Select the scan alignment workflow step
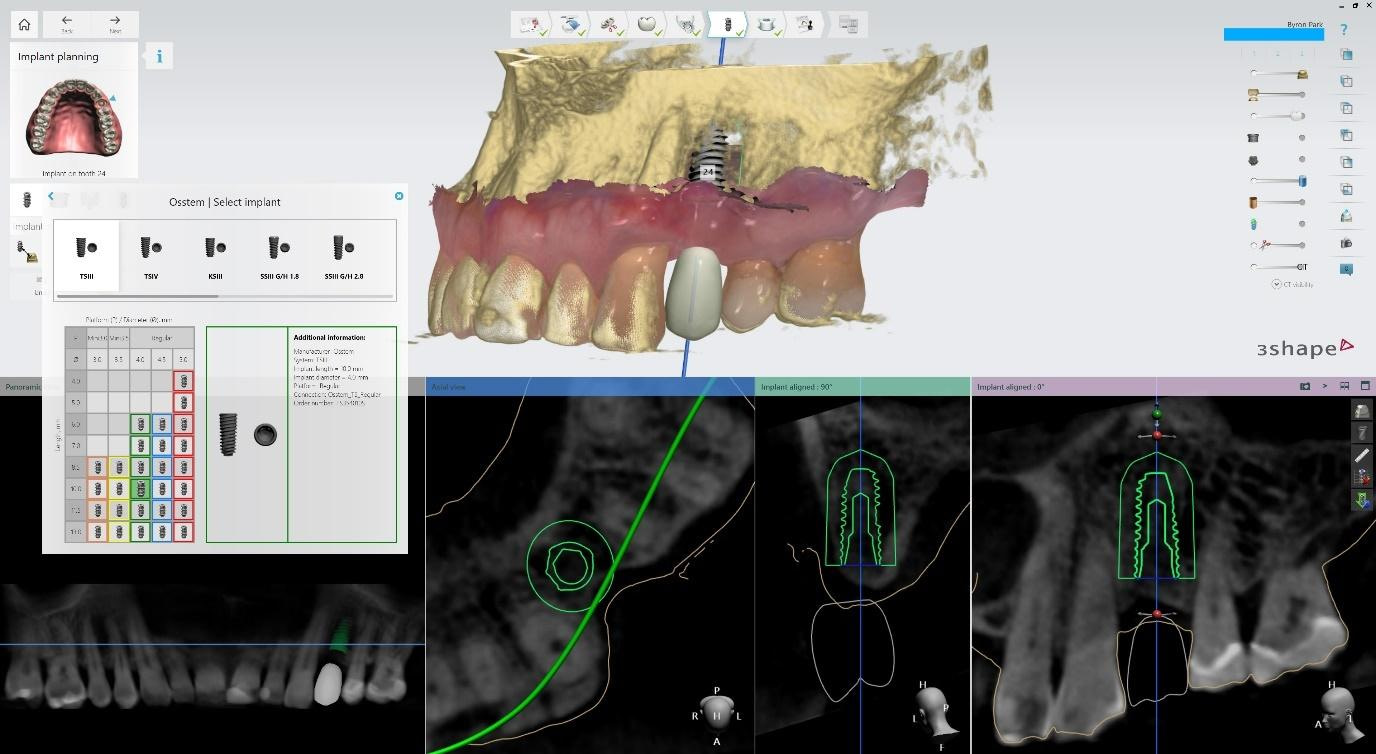Viewport: 1376px width, 754px height. point(570,25)
